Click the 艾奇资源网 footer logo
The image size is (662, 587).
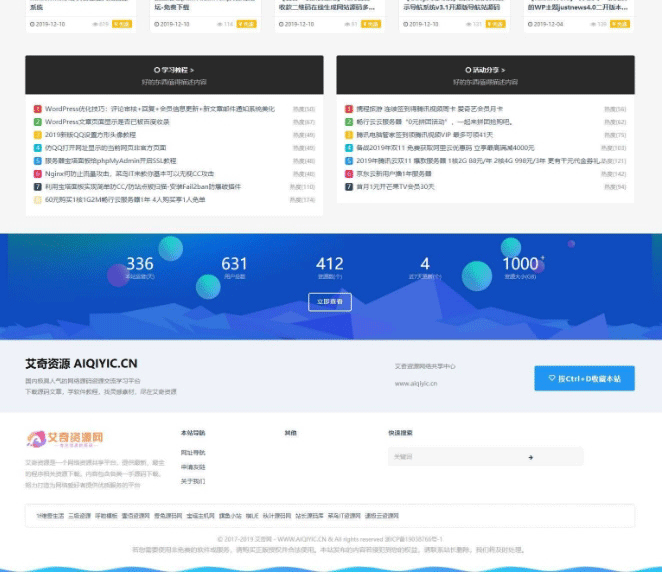(65, 439)
